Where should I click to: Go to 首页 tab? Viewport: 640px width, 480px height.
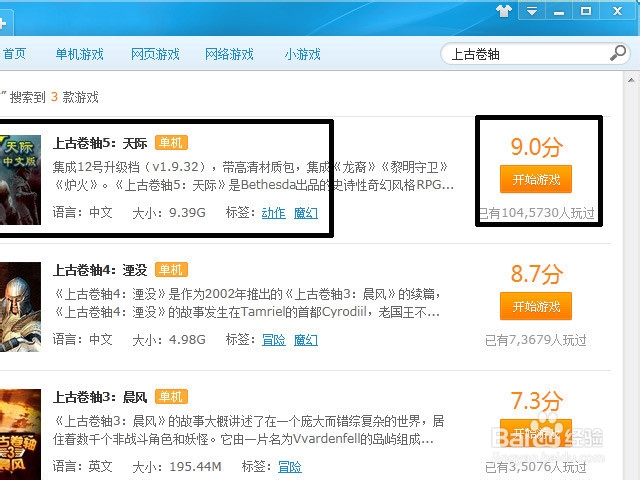tap(14, 53)
